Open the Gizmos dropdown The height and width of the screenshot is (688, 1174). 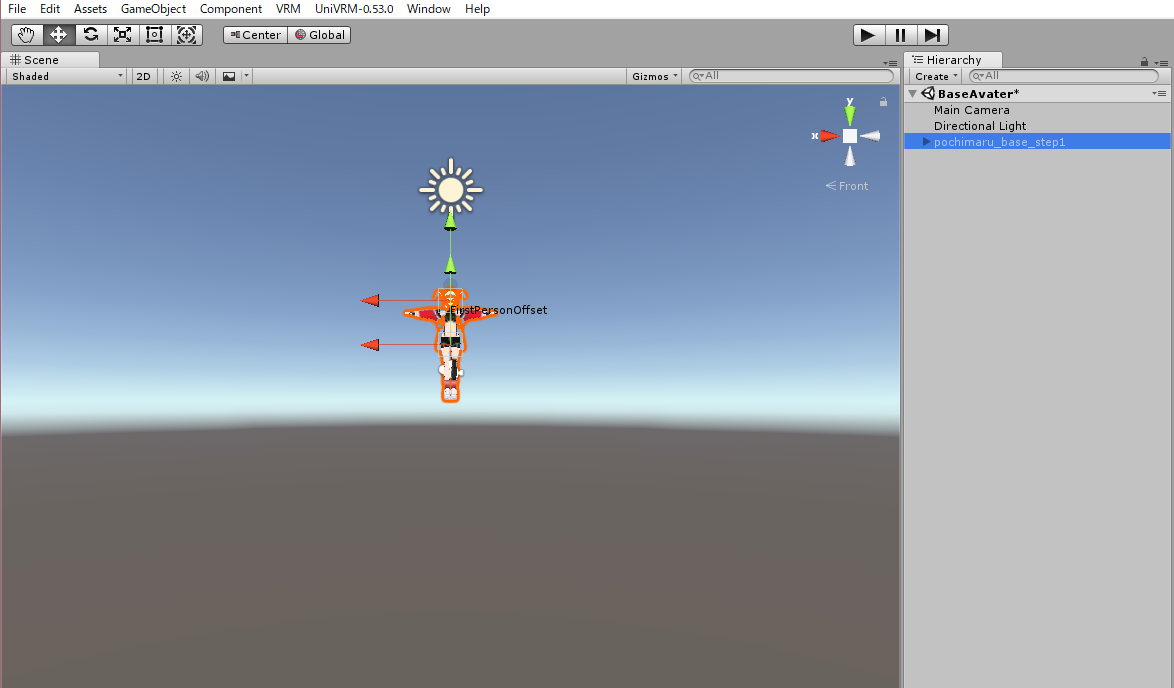(x=654, y=76)
